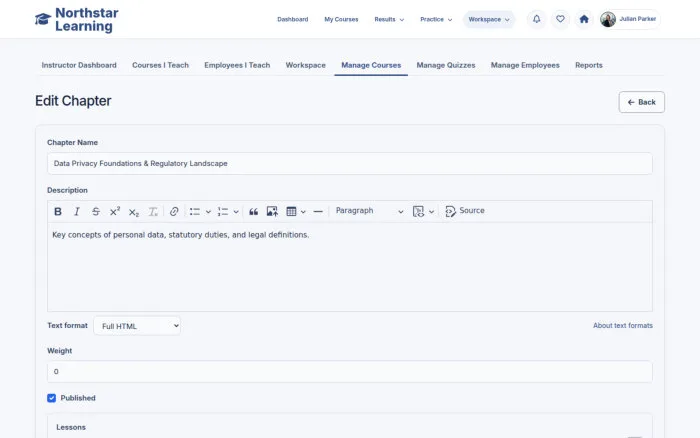Image resolution: width=700 pixels, height=438 pixels.
Task: Open the table options dropdown arrow
Action: (x=303, y=212)
